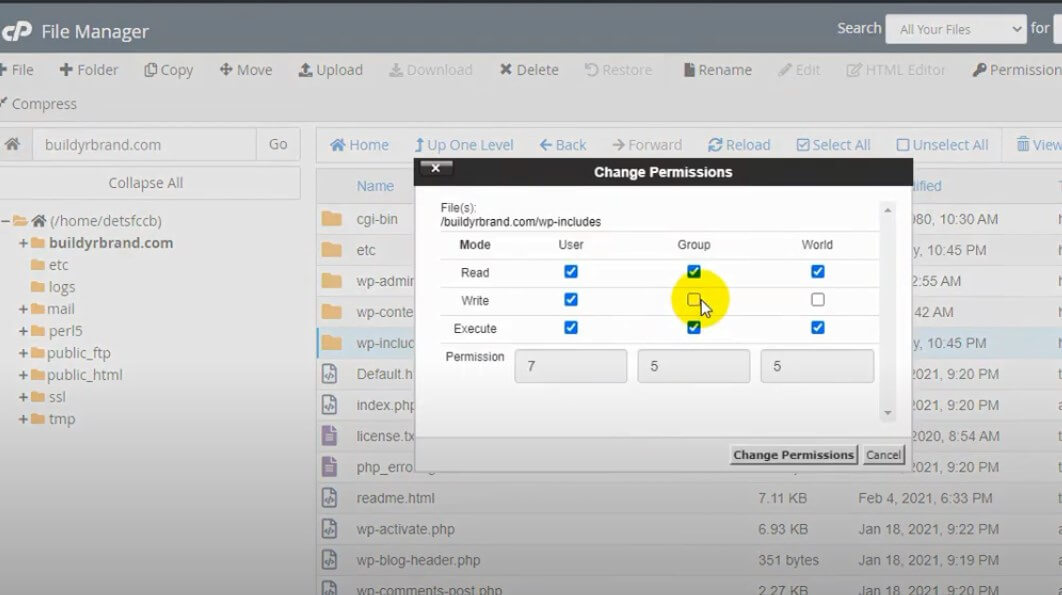Image resolution: width=1062 pixels, height=595 pixels.
Task: Click Unselect All
Action: (942, 145)
